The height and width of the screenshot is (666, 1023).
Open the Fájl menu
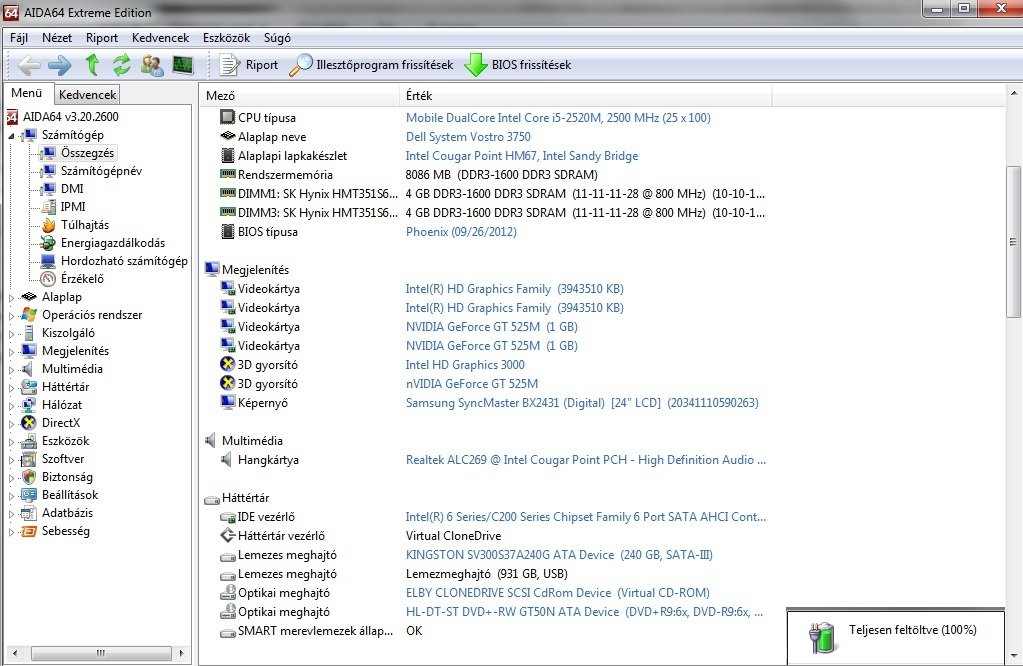pyautogui.click(x=19, y=38)
